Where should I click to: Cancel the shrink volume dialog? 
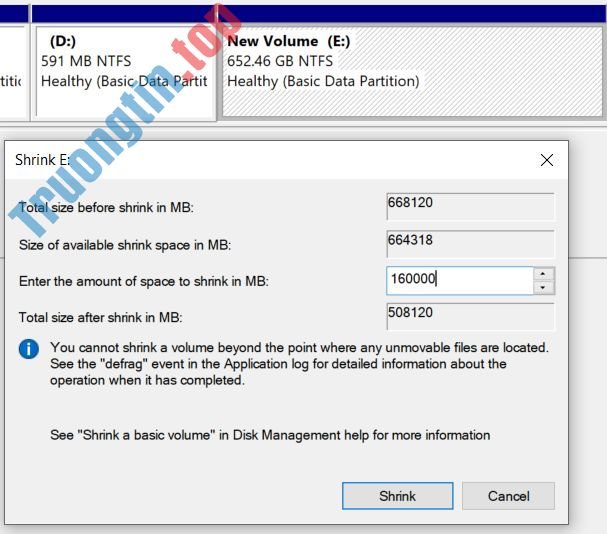coord(508,496)
